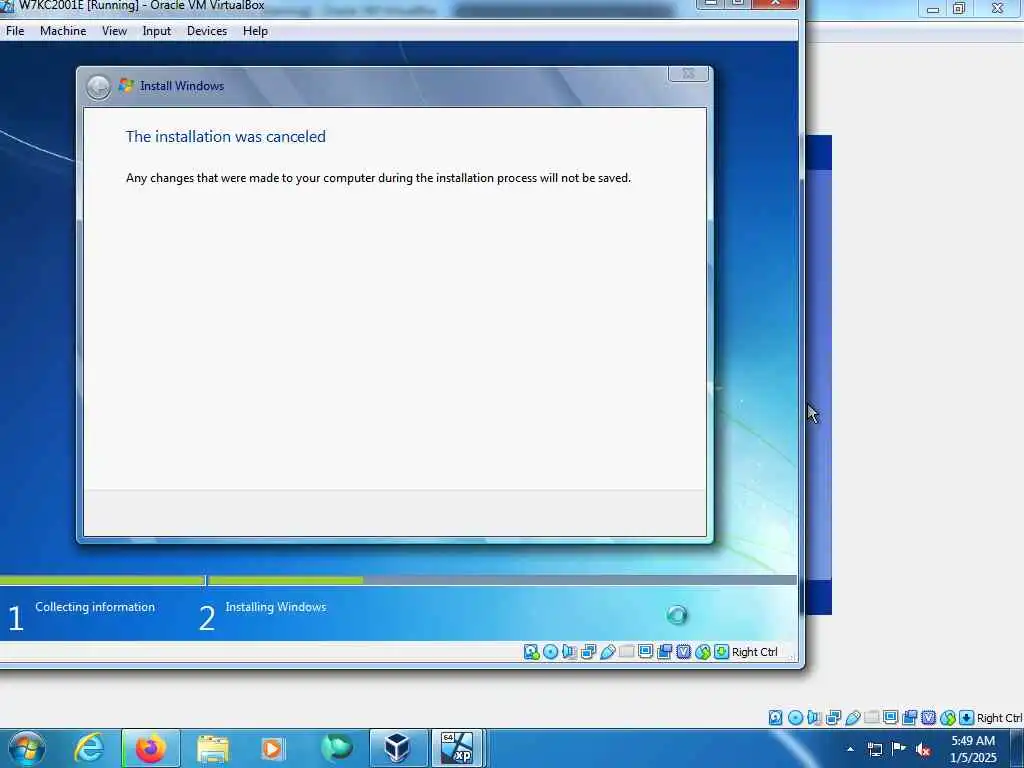Click the network indicator in W7KC2001E status bar
Screen dimensions: 1024x768
pos(588,652)
